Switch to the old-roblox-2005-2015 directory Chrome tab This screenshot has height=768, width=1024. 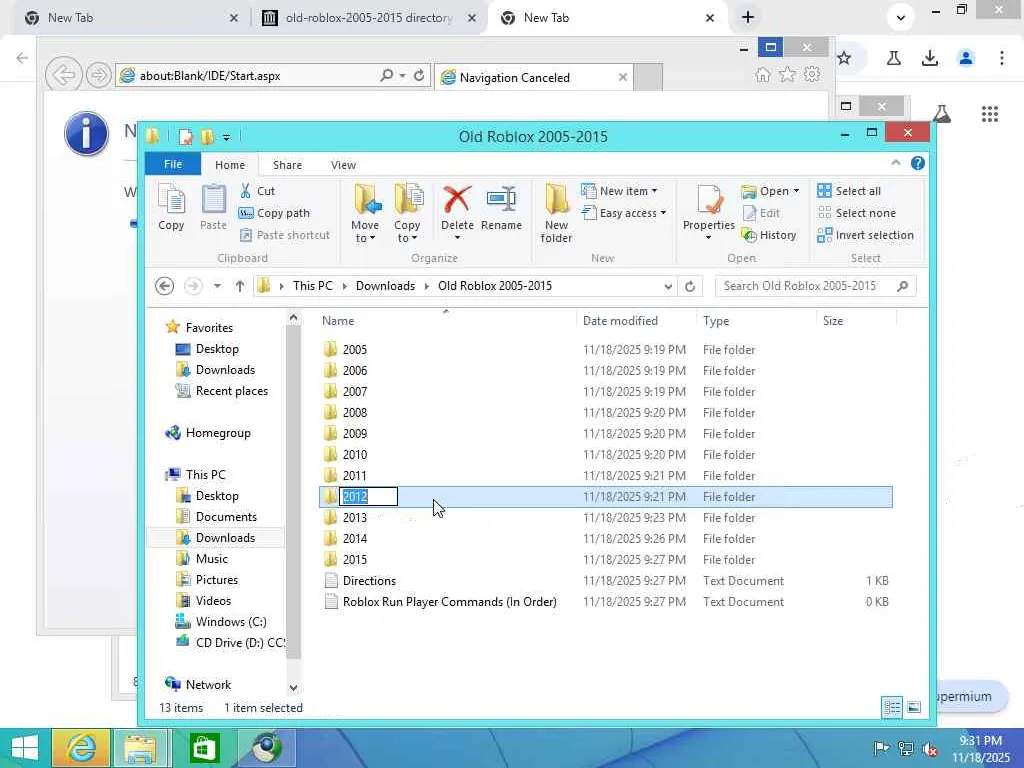coord(369,18)
